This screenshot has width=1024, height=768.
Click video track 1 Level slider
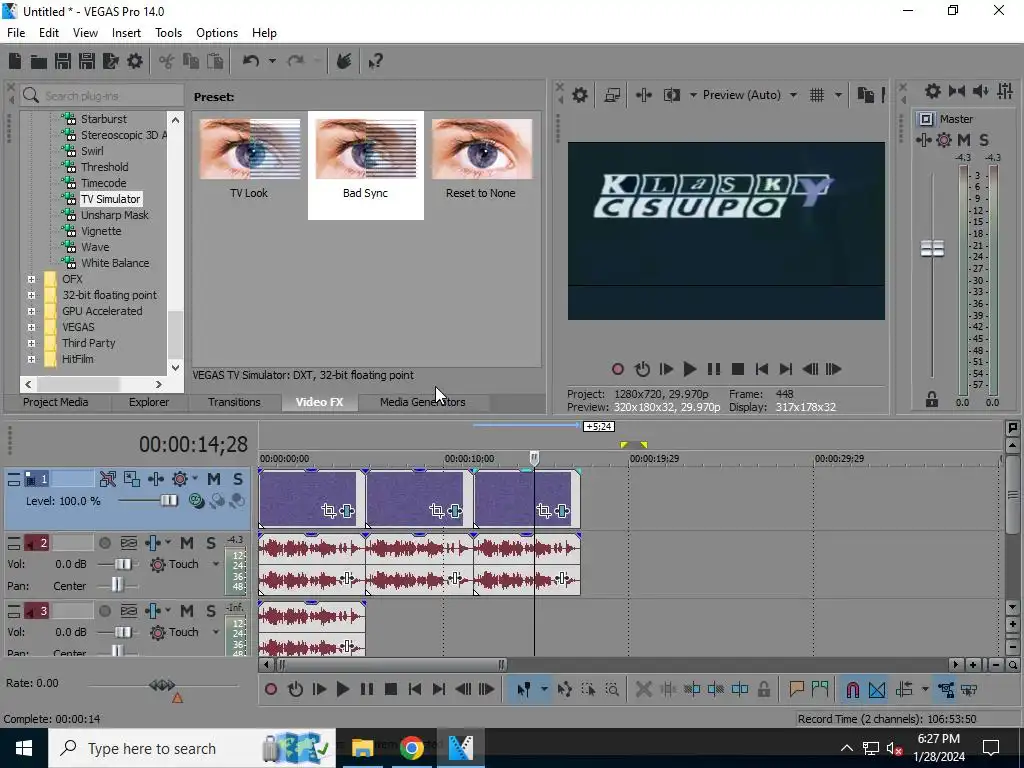coord(168,501)
